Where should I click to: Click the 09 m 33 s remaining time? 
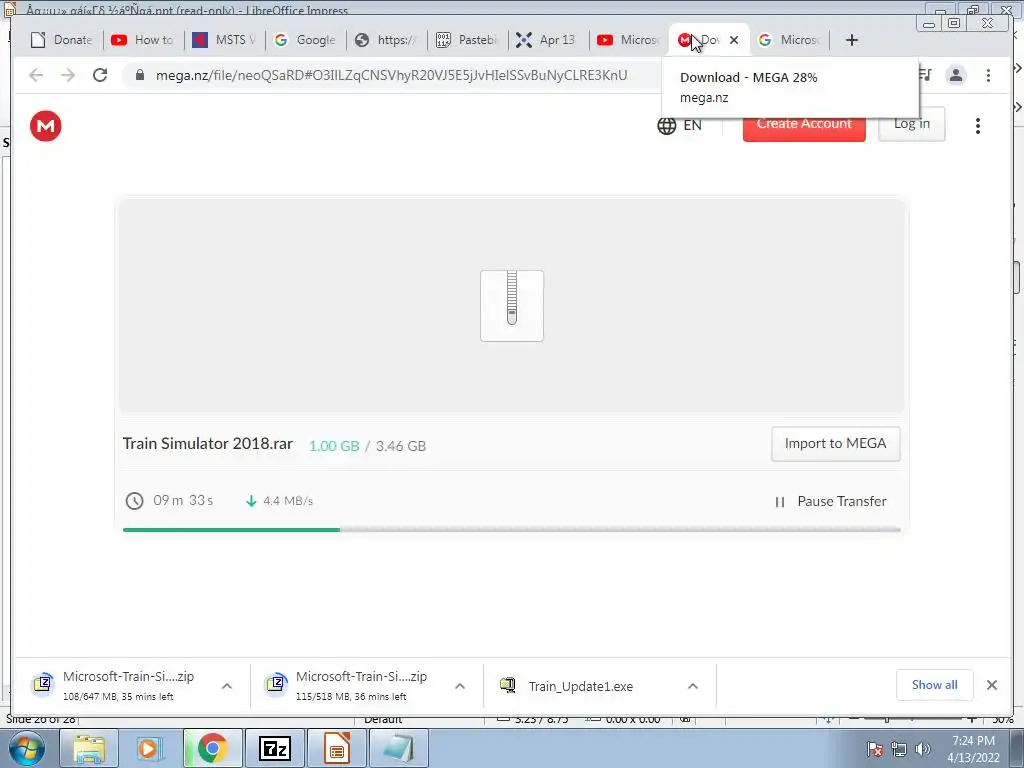pos(183,500)
